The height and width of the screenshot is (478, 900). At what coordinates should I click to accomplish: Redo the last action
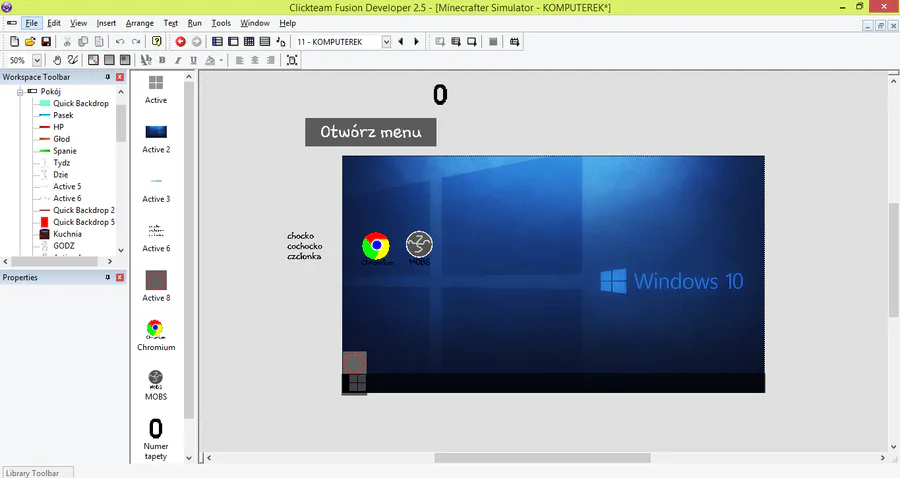click(x=136, y=41)
